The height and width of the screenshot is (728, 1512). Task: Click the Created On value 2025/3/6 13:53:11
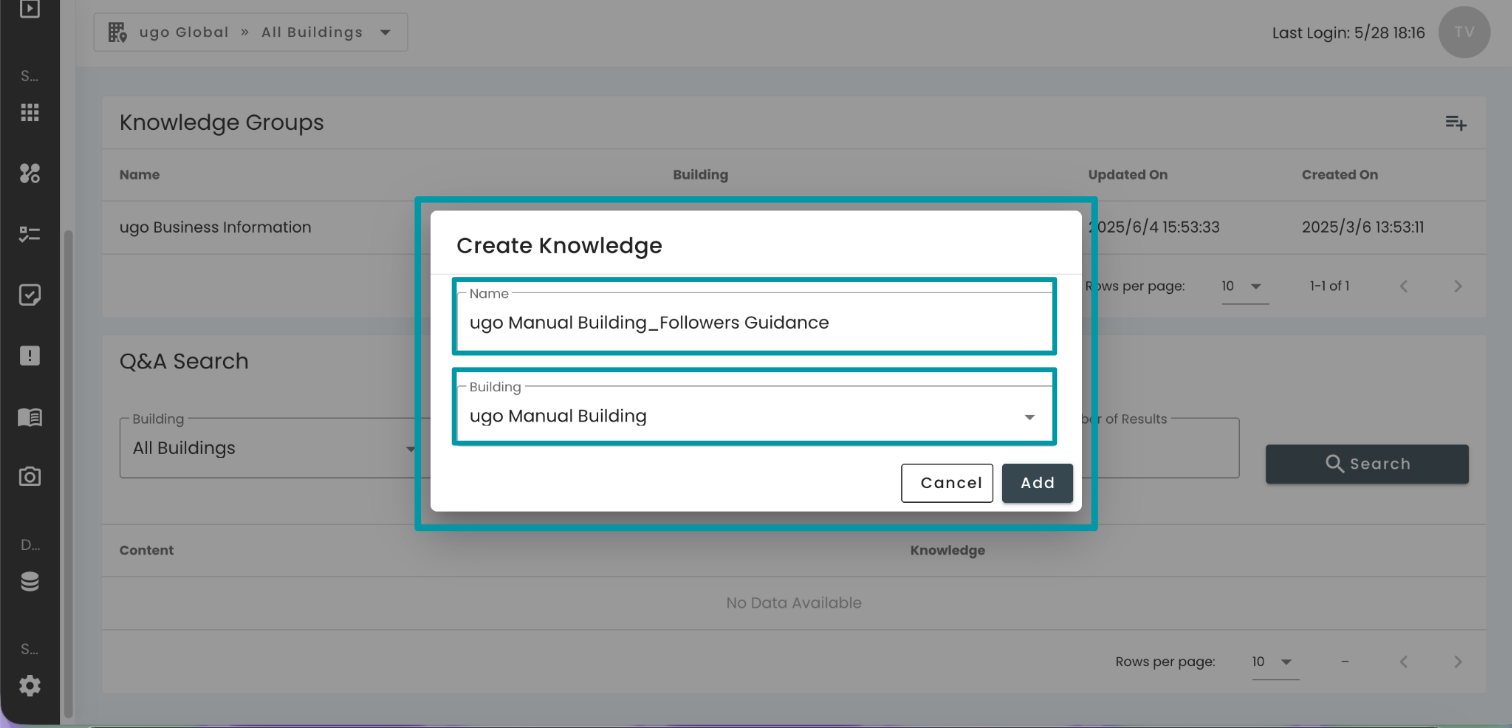click(x=1363, y=227)
